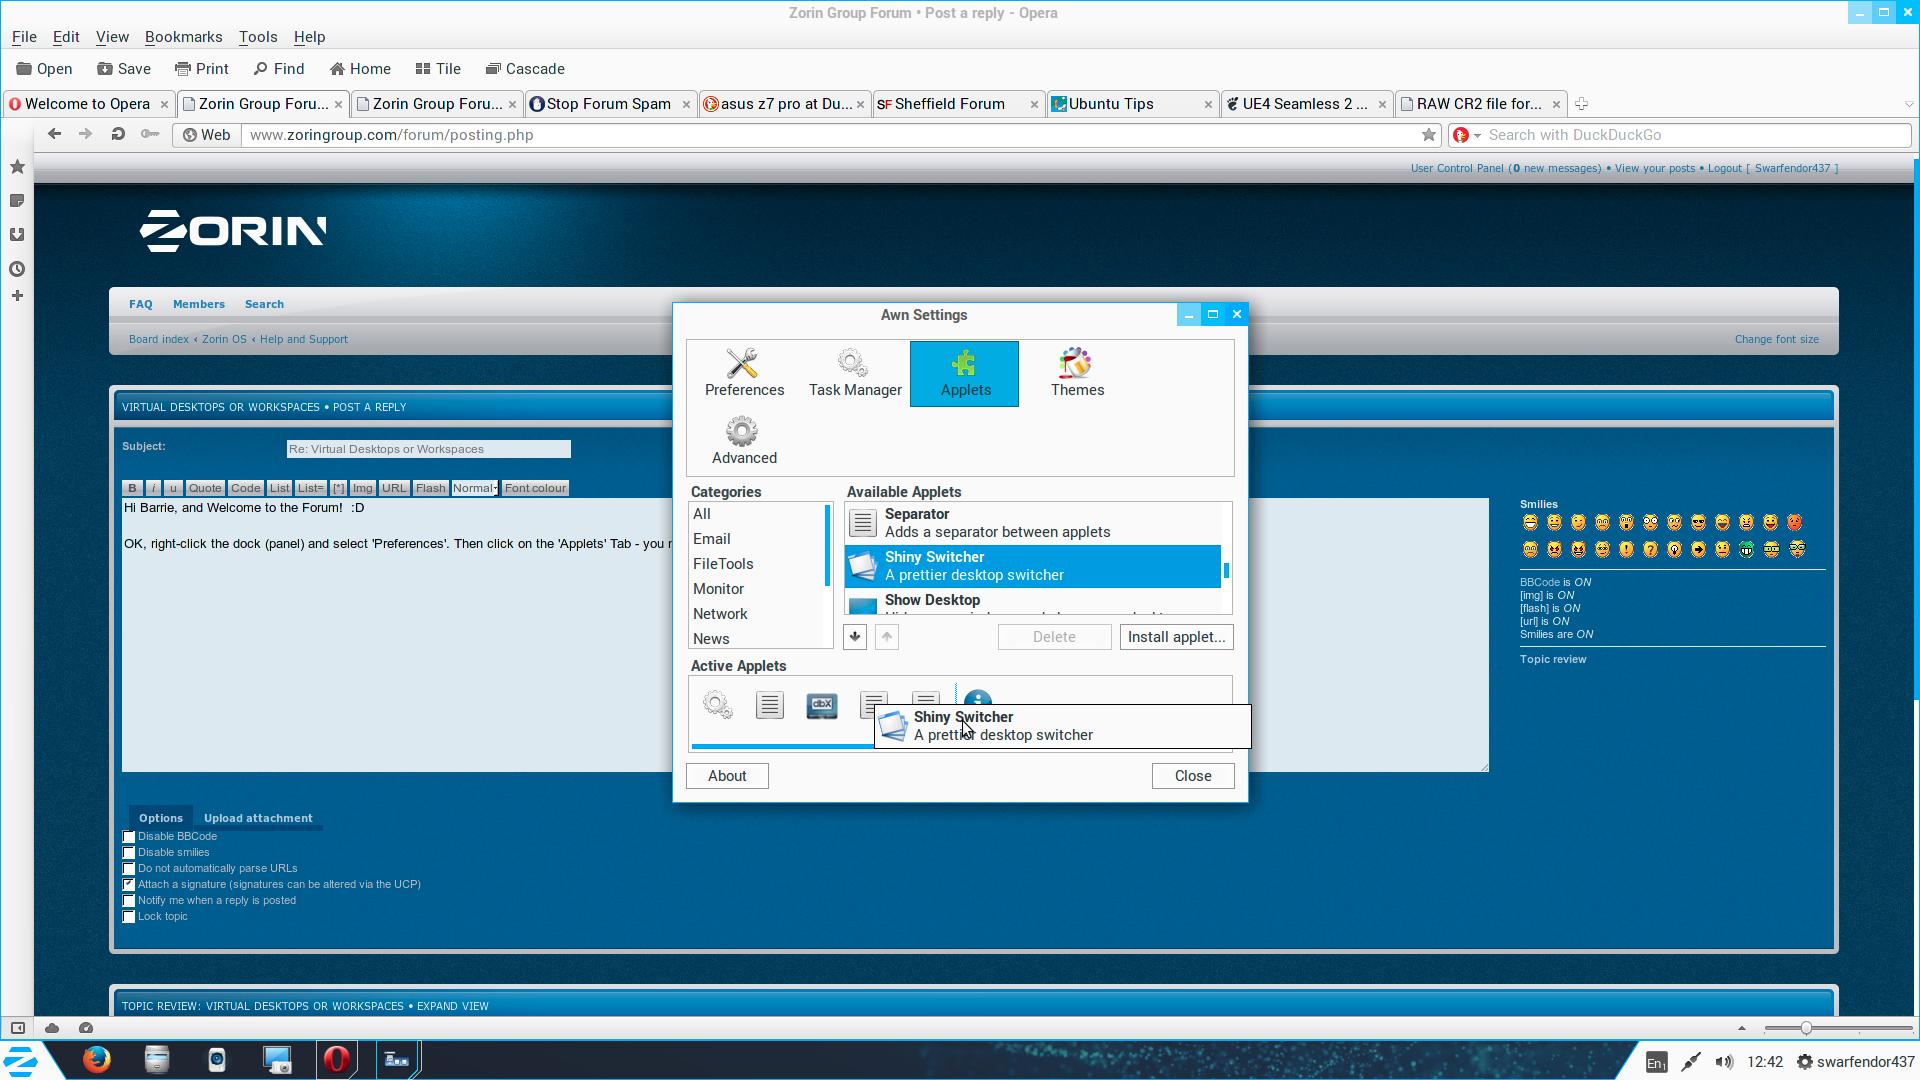Open the Bookmarks menu
The image size is (1920, 1080).
pyautogui.click(x=183, y=37)
